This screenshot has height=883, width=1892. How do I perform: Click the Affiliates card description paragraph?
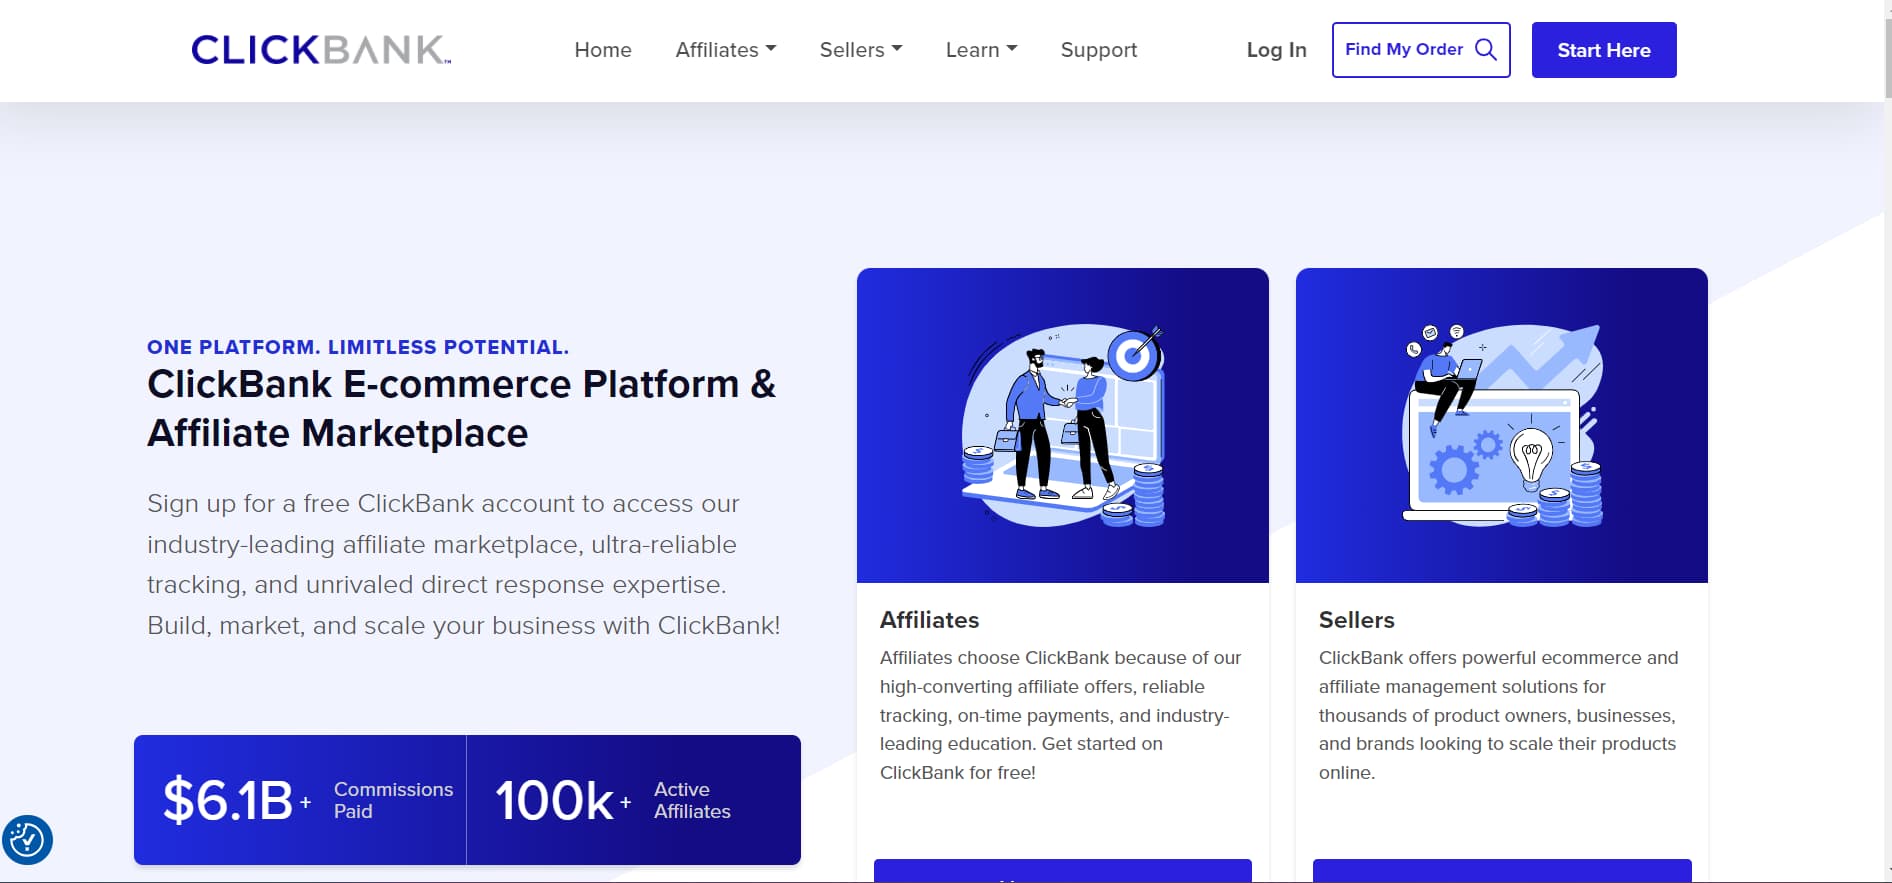tap(1061, 715)
